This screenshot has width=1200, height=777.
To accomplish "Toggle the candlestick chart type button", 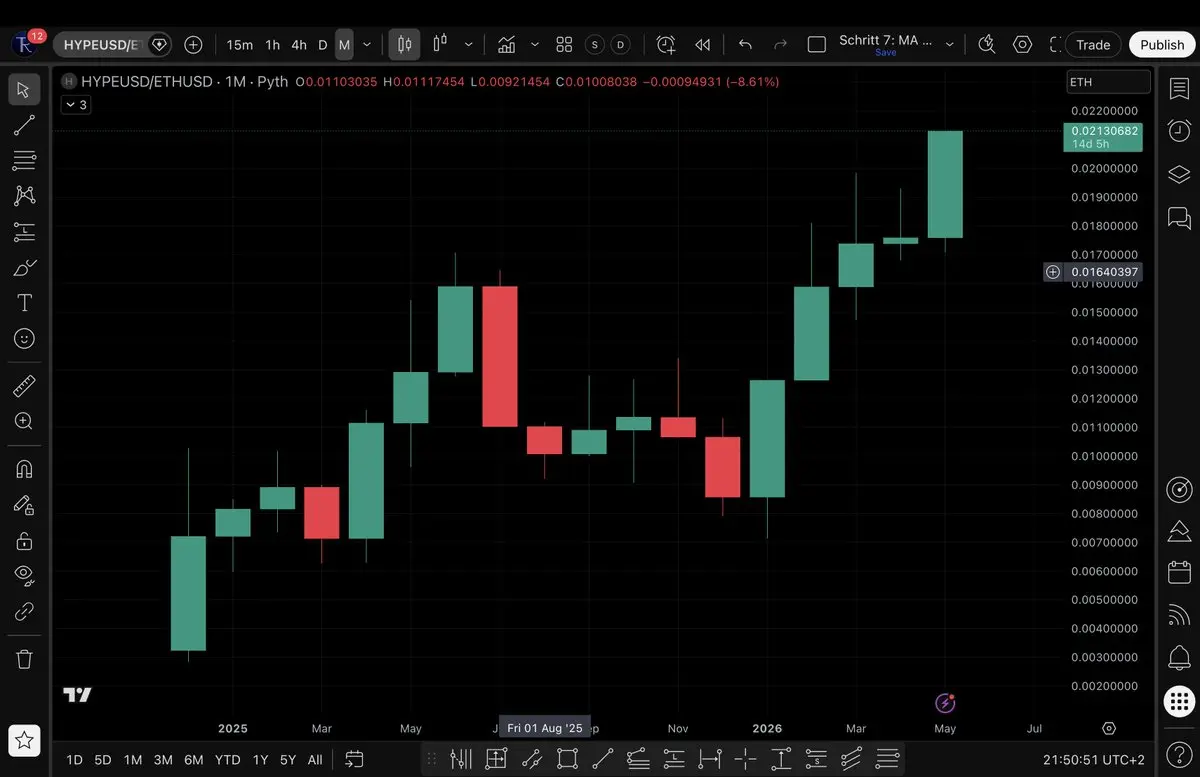I will 404,44.
